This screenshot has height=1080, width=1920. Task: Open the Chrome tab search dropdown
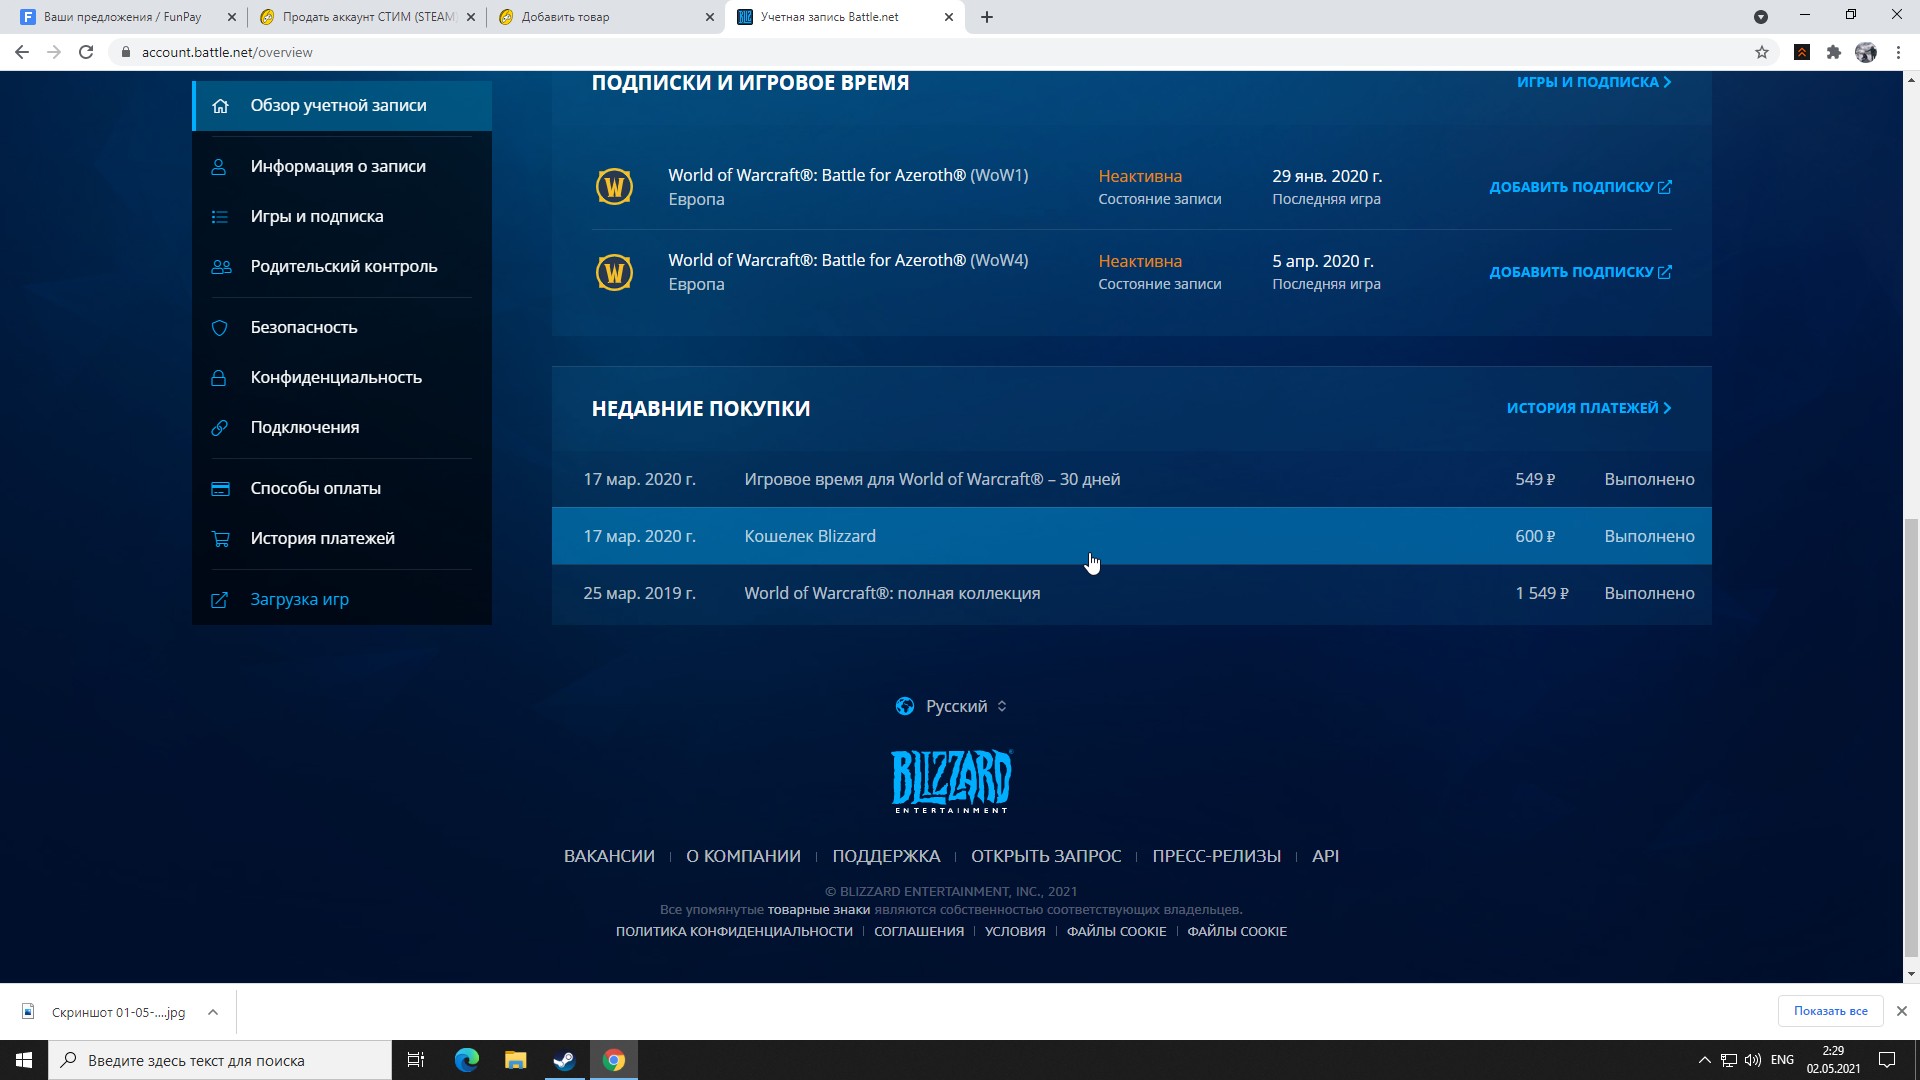point(1761,17)
